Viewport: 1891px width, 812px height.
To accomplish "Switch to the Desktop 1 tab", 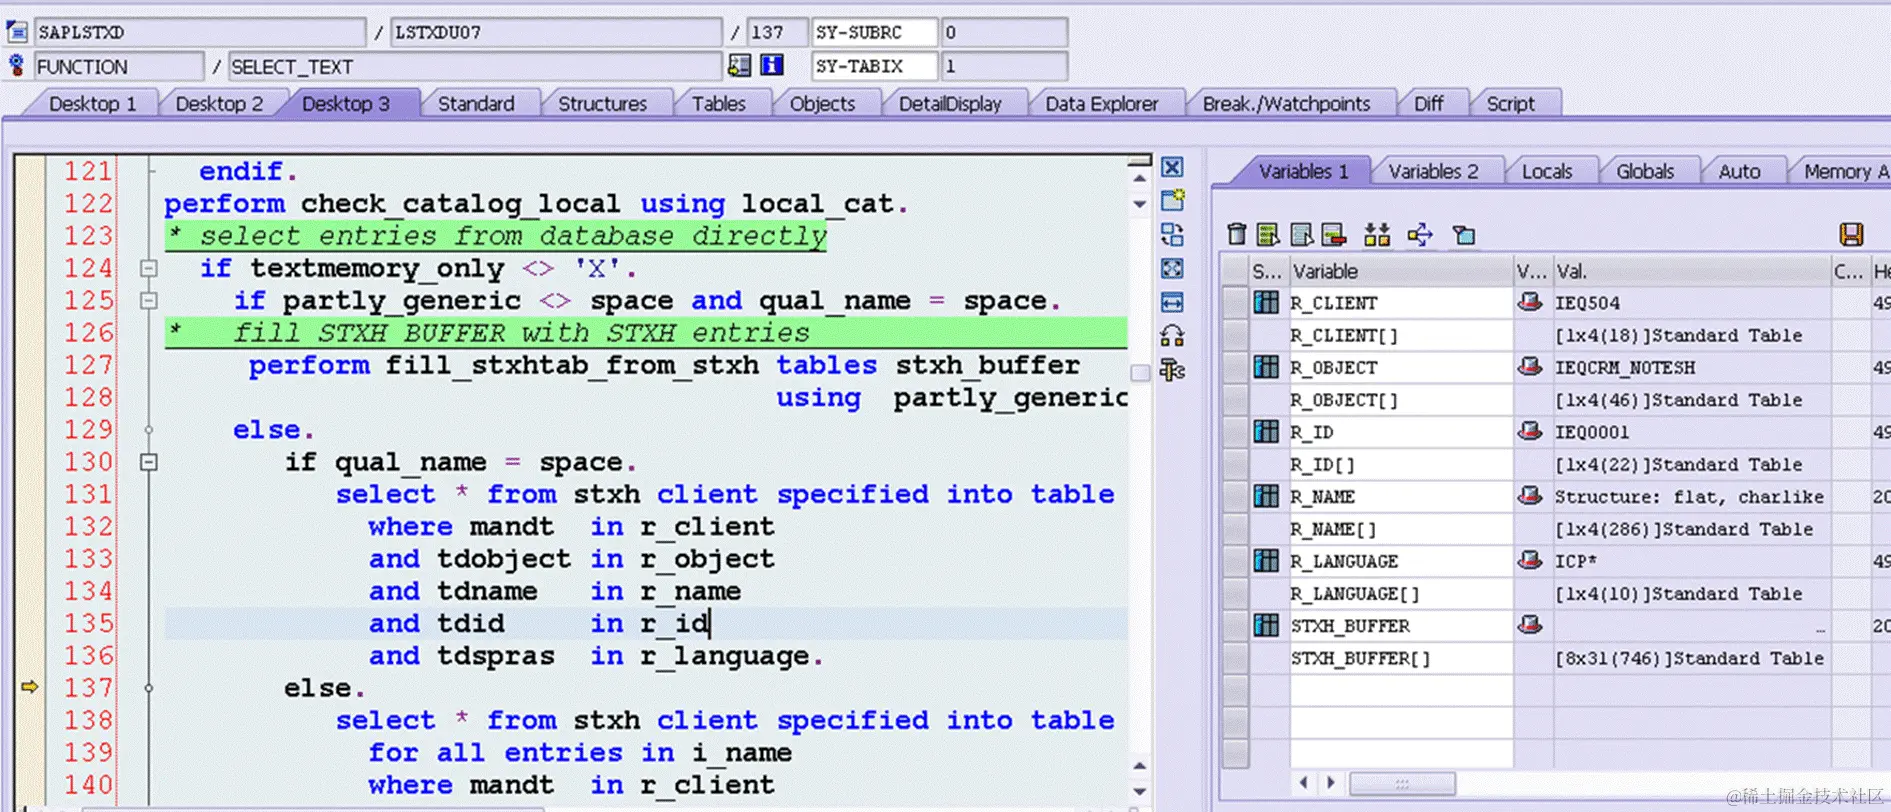I will tap(92, 104).
